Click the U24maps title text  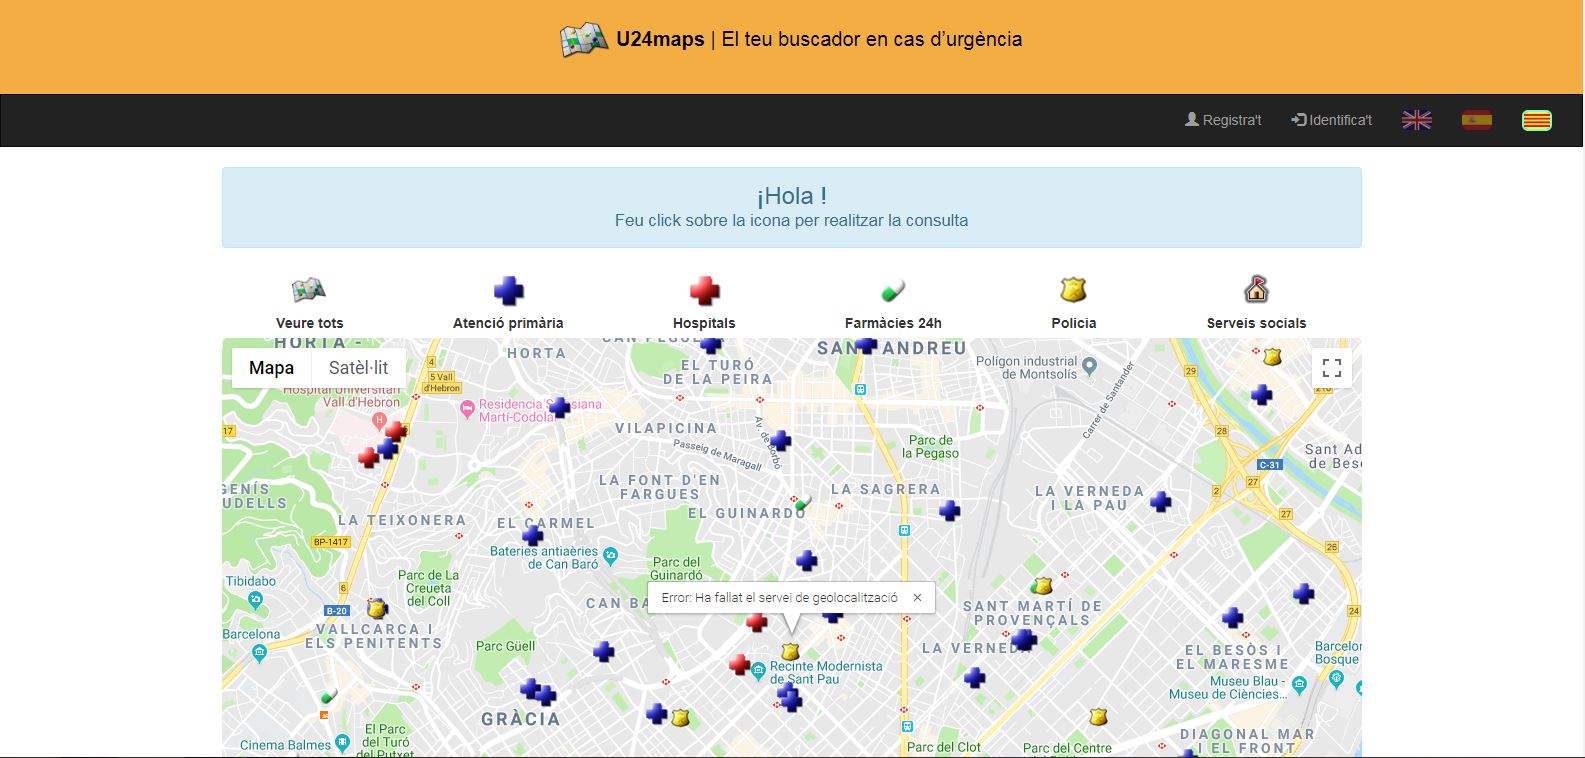point(660,40)
